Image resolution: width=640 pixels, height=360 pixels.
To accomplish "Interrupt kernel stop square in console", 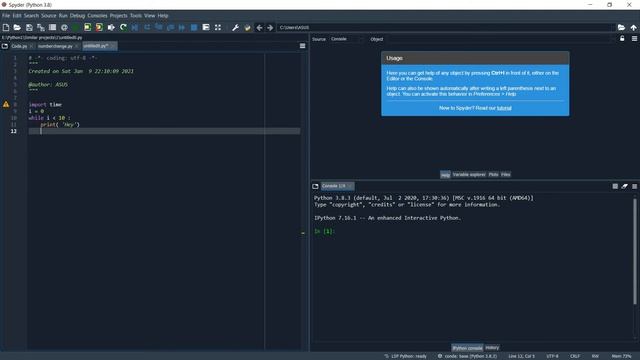I will tap(615, 186).
